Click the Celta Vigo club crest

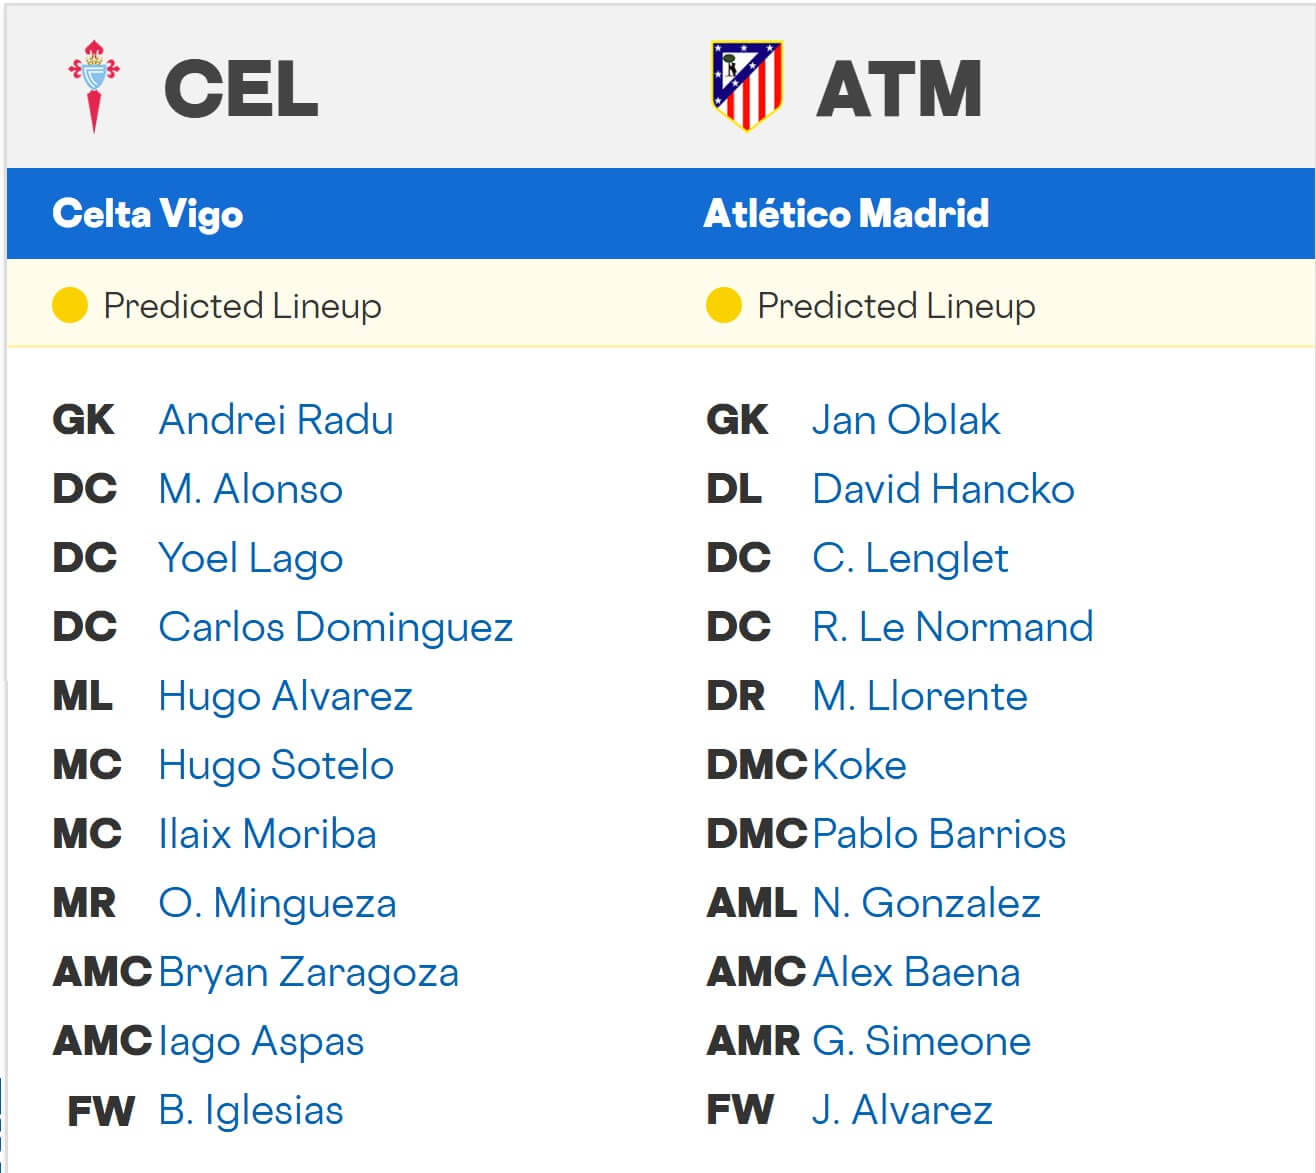[x=94, y=87]
